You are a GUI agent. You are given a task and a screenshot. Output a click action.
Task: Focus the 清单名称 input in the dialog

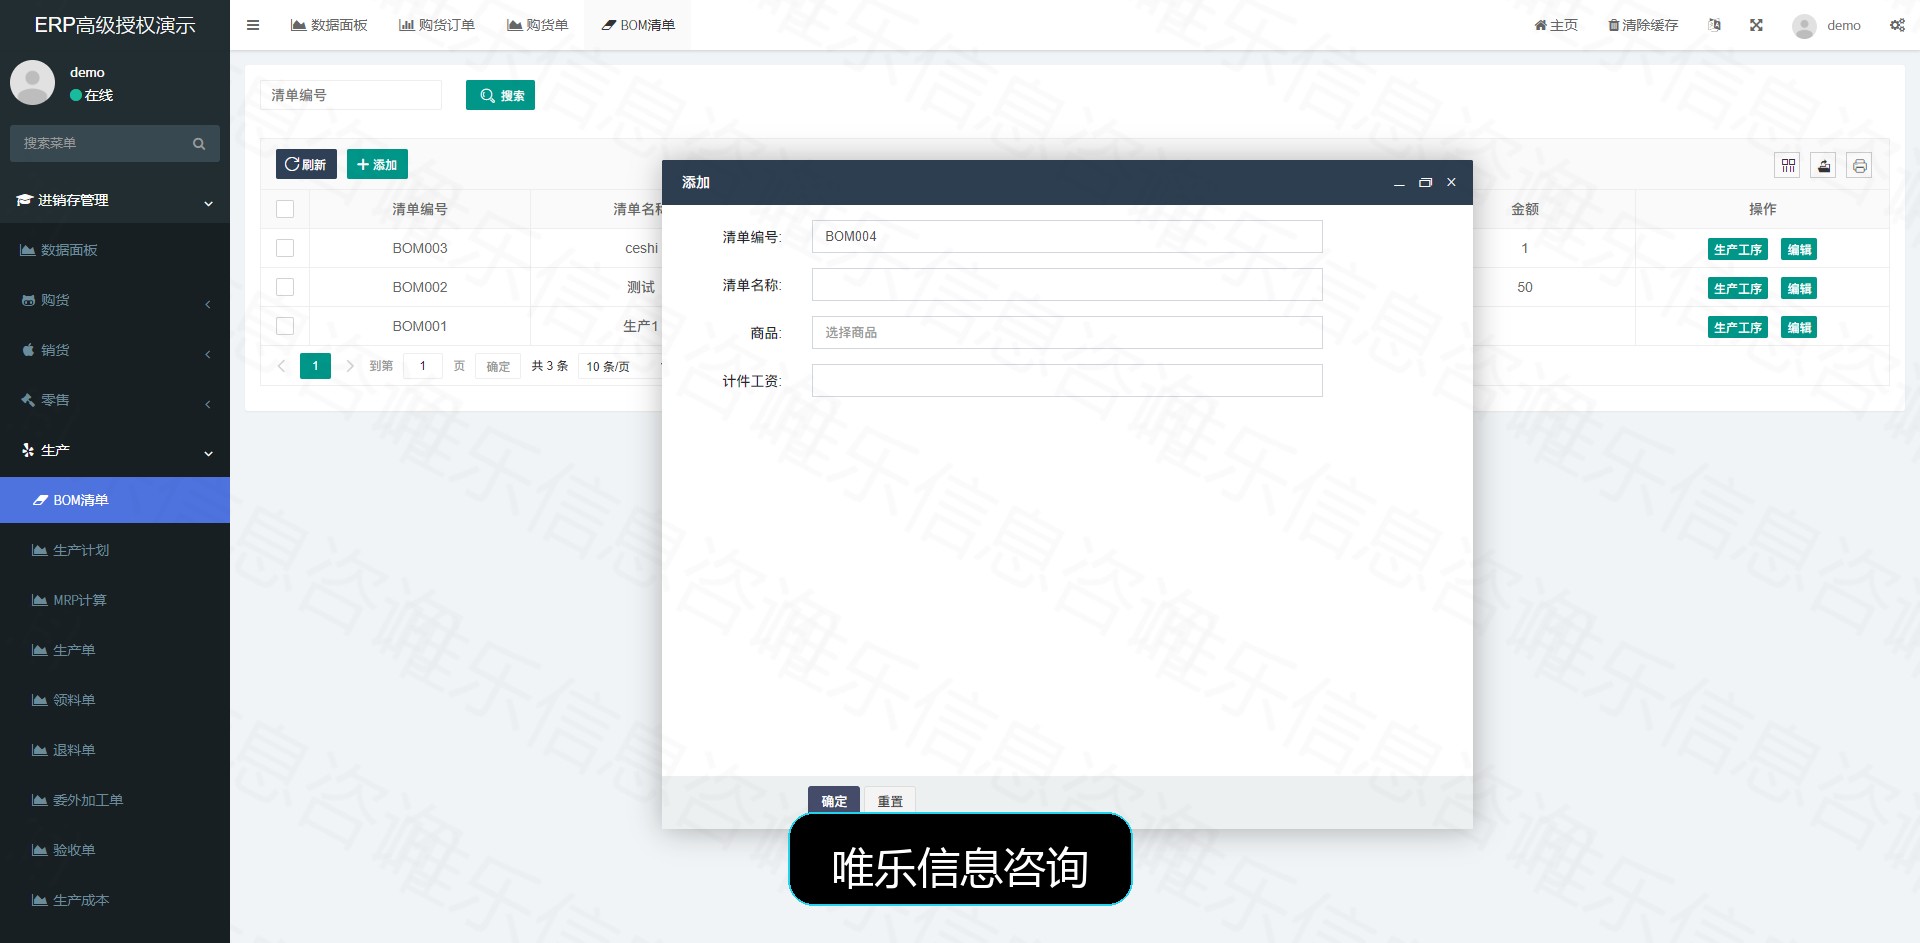(1067, 285)
